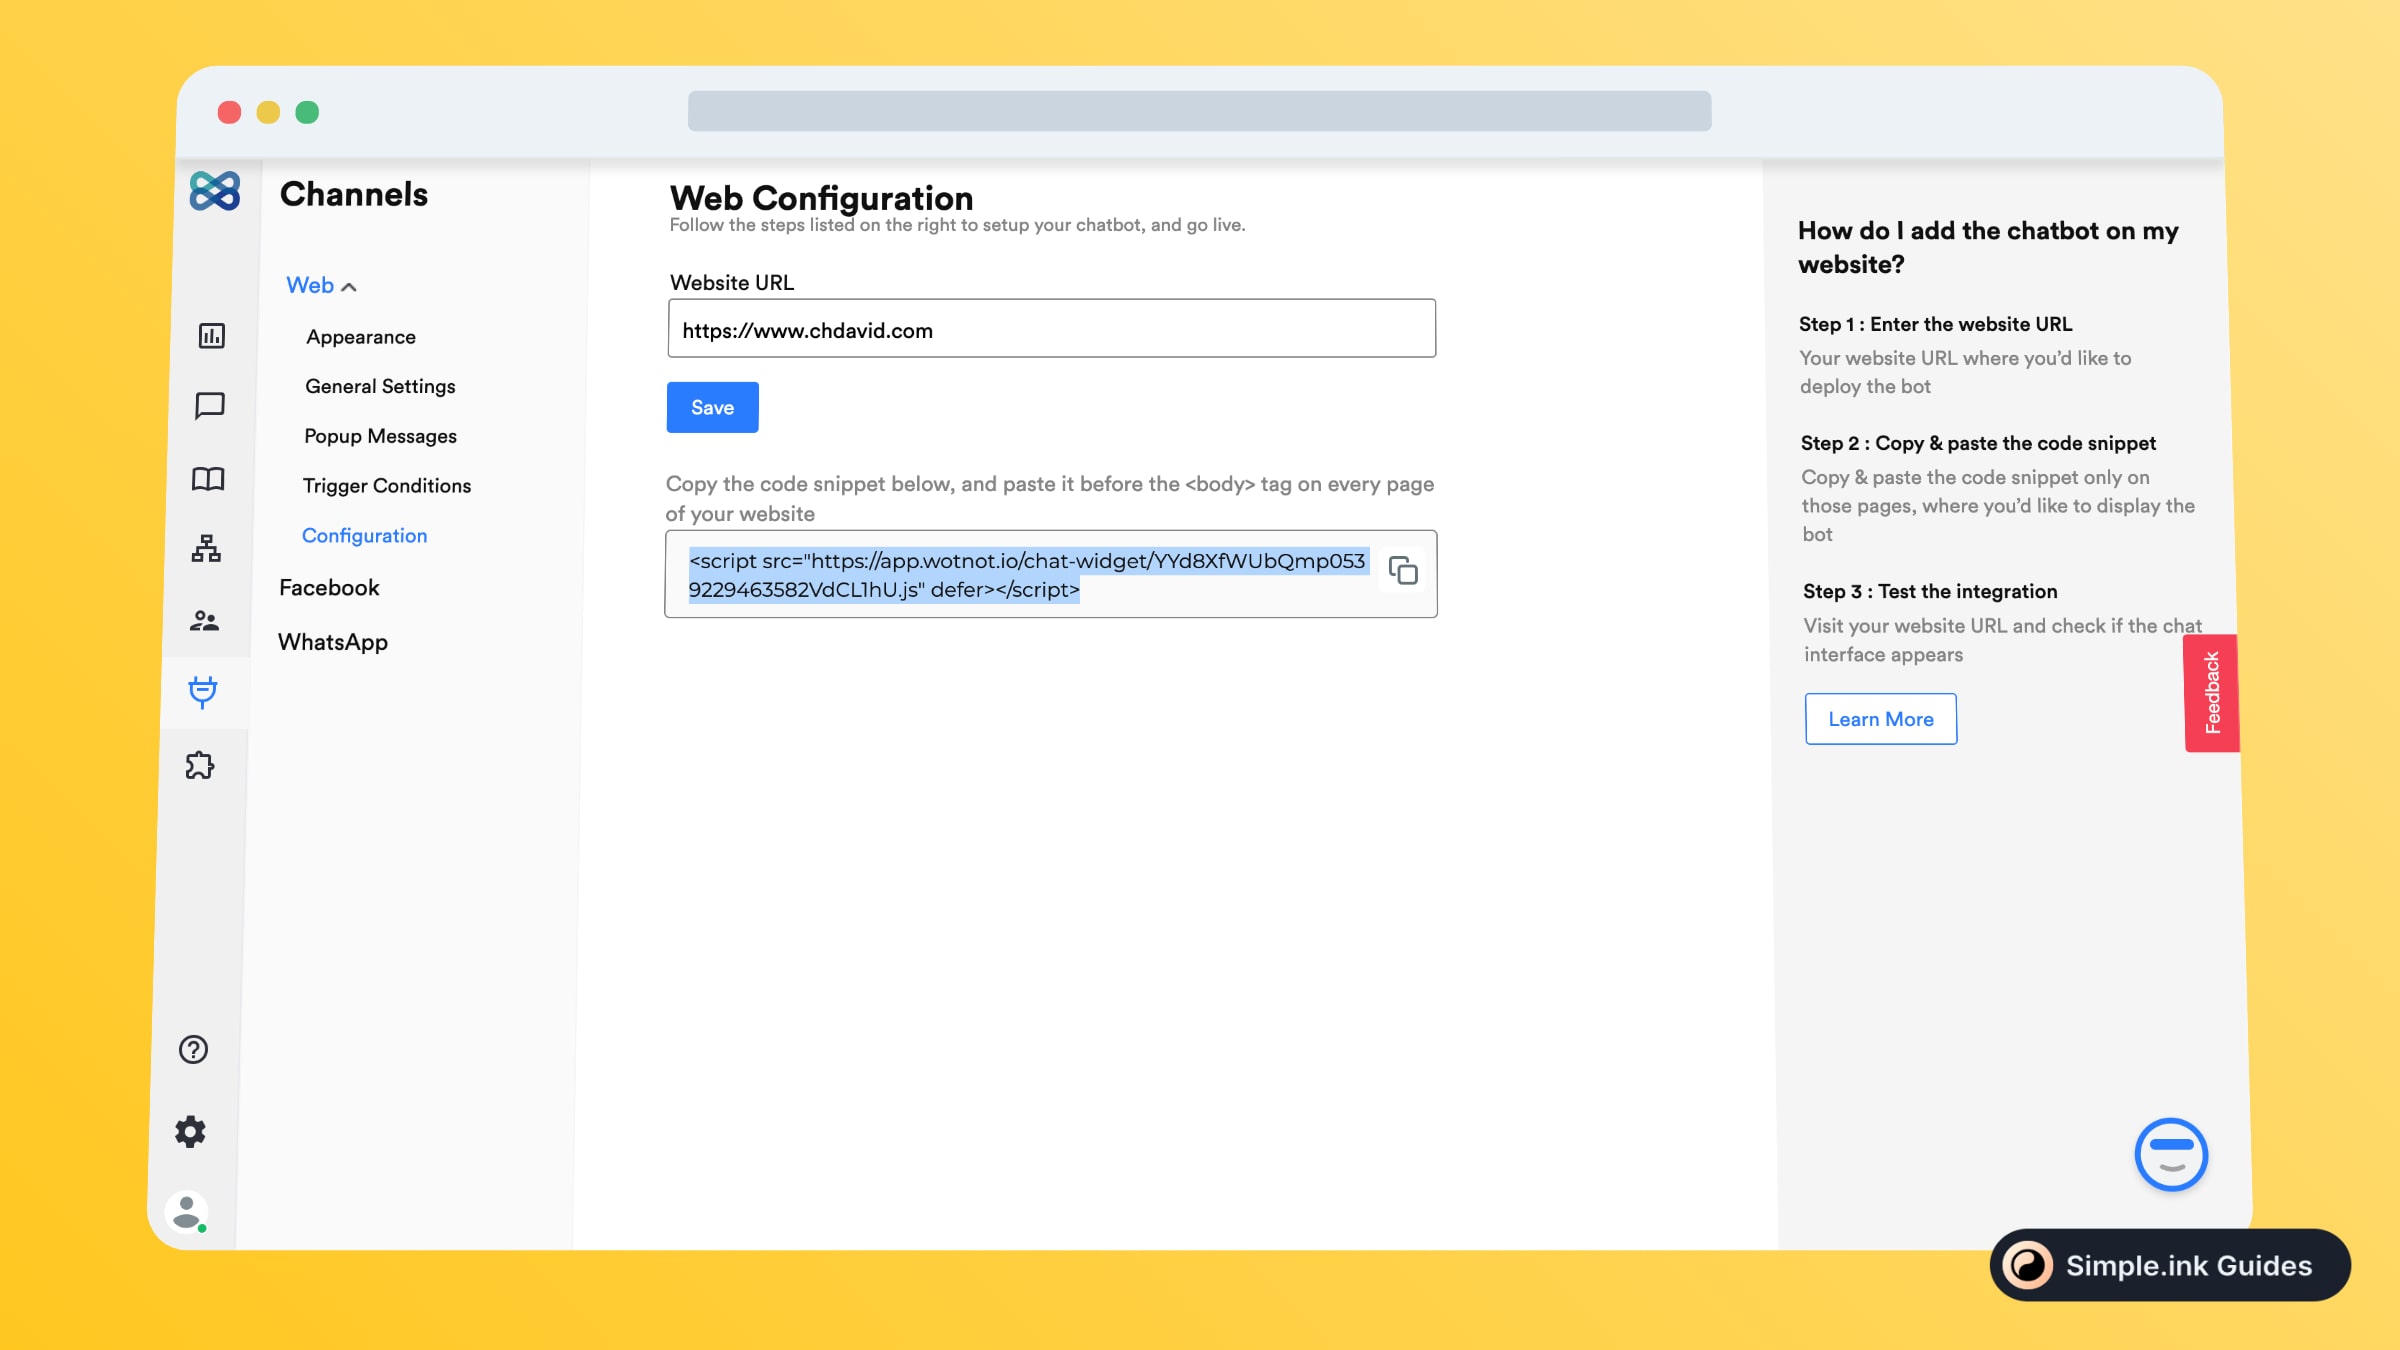Click the browser address bar
The image size is (2400, 1350).
click(x=1199, y=111)
